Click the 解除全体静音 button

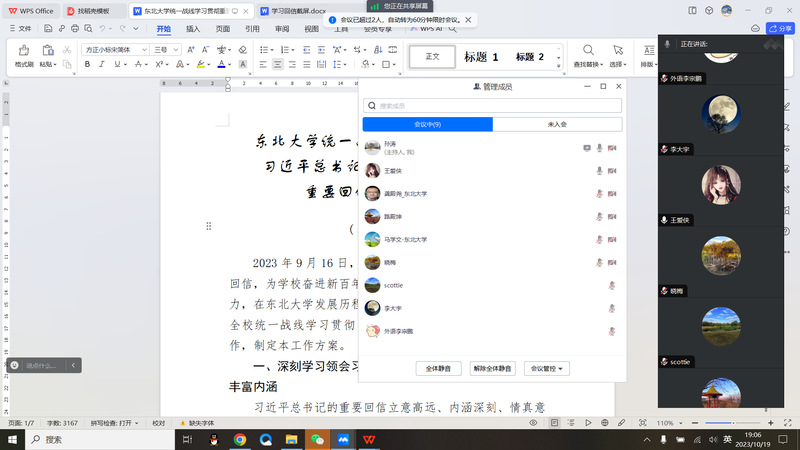tap(493, 369)
